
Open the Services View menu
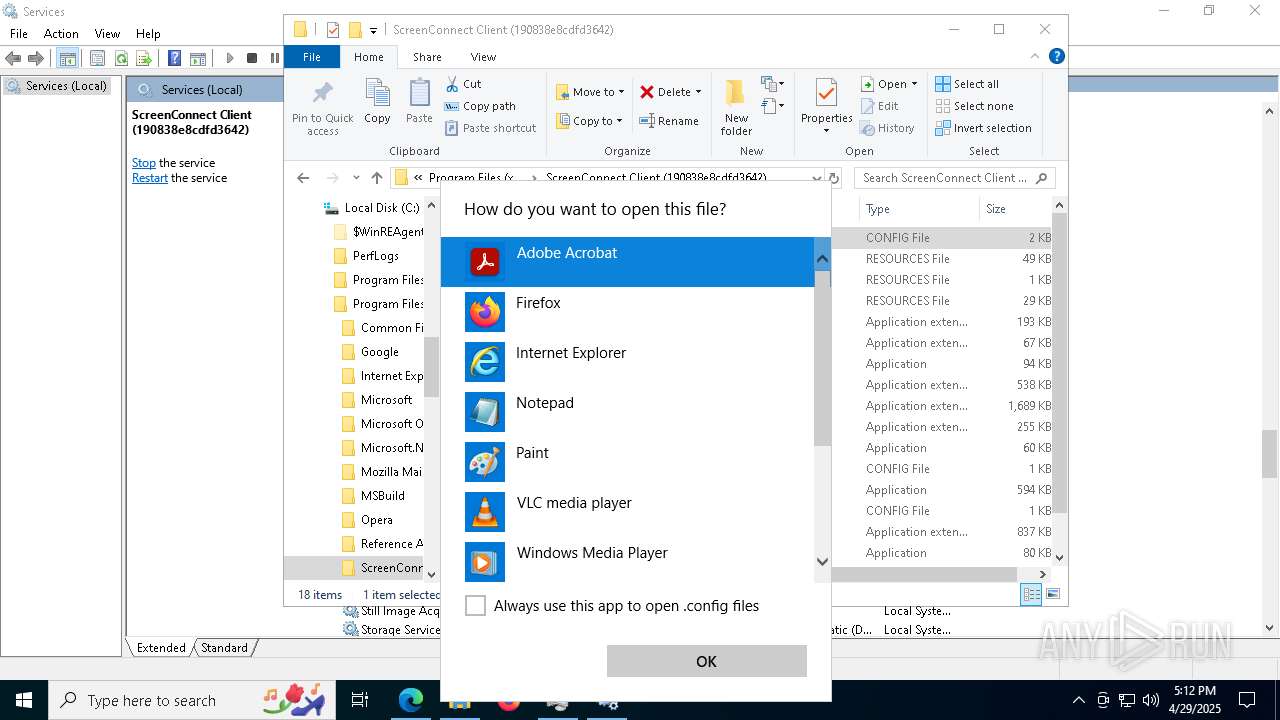[107, 33]
